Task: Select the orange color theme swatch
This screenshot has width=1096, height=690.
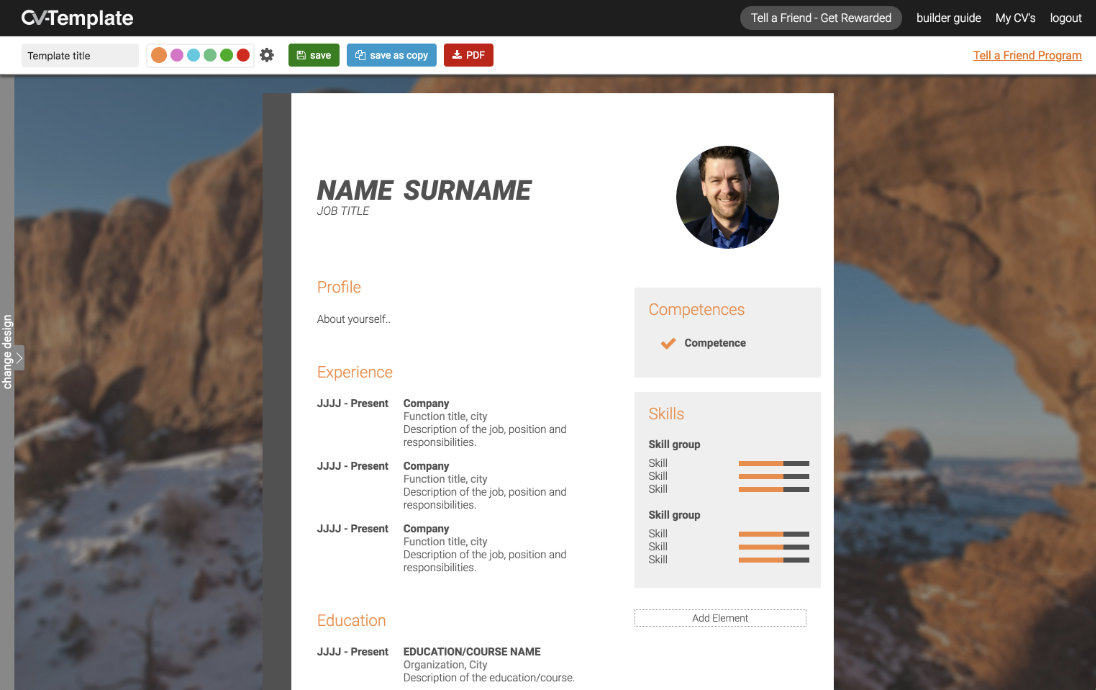Action: point(159,55)
